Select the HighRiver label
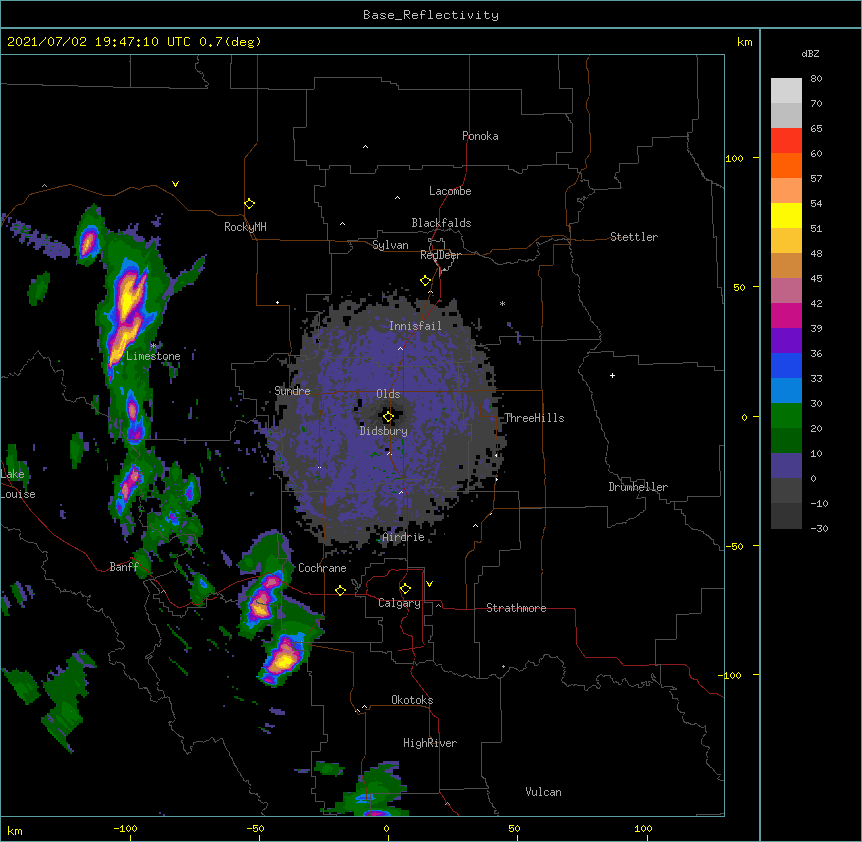The height and width of the screenshot is (842, 862). click(430, 743)
